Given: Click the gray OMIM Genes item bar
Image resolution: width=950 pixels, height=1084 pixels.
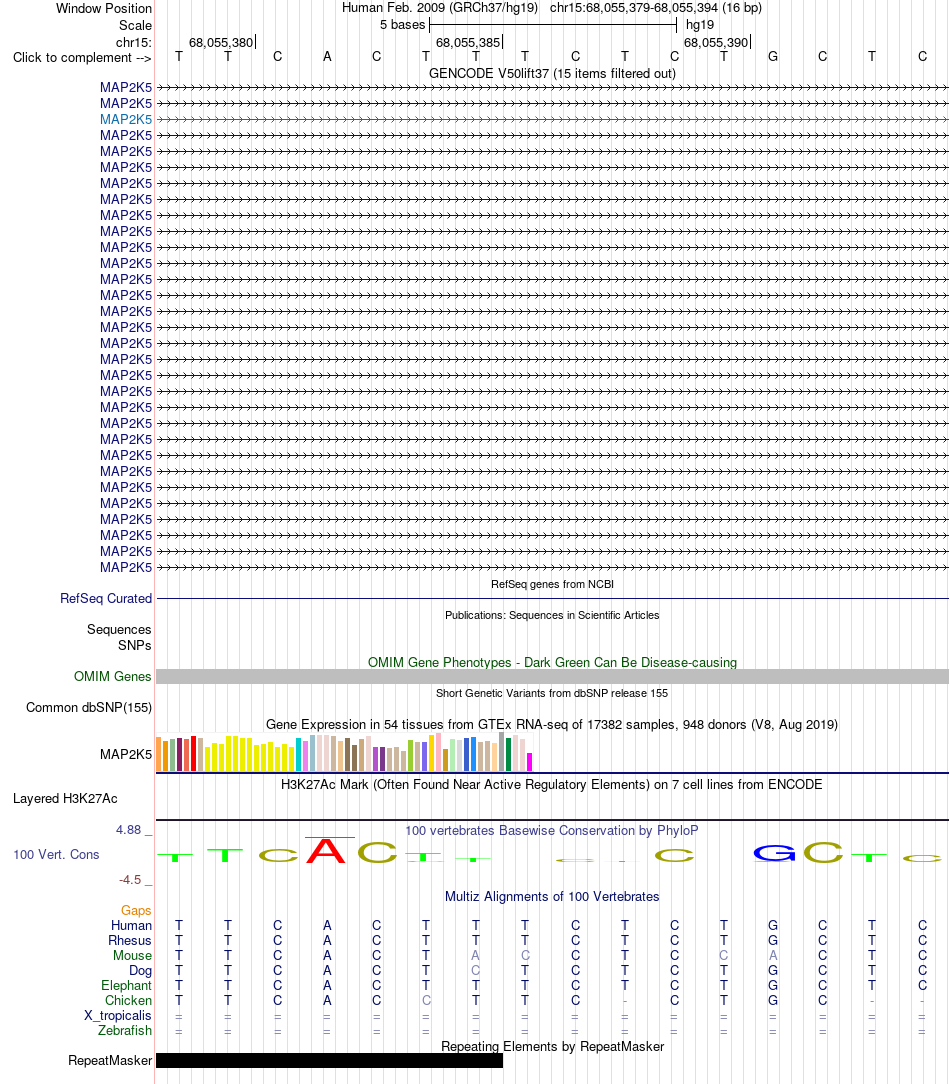Looking at the screenshot, I should pos(552,677).
